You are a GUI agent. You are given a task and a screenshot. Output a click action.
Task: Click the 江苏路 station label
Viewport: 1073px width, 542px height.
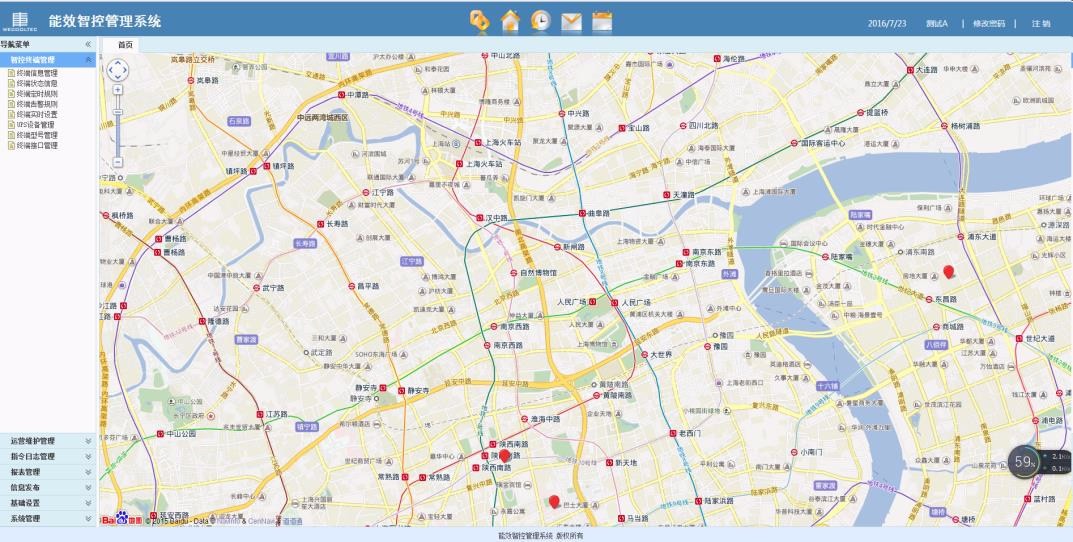coord(276,414)
